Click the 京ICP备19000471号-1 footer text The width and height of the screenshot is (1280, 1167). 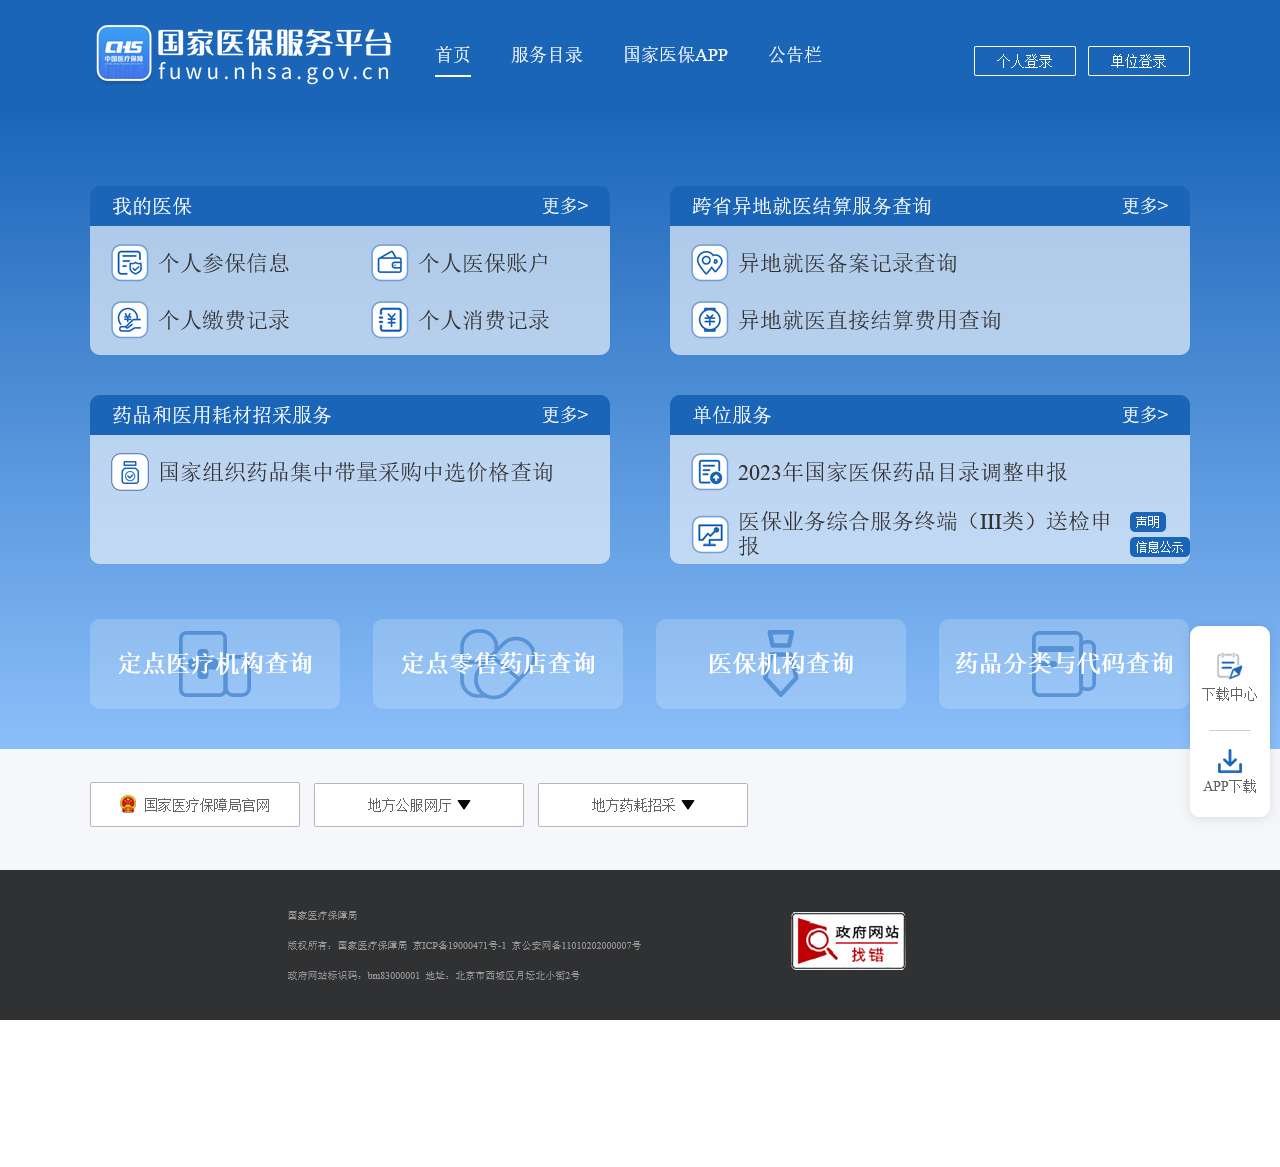(459, 945)
